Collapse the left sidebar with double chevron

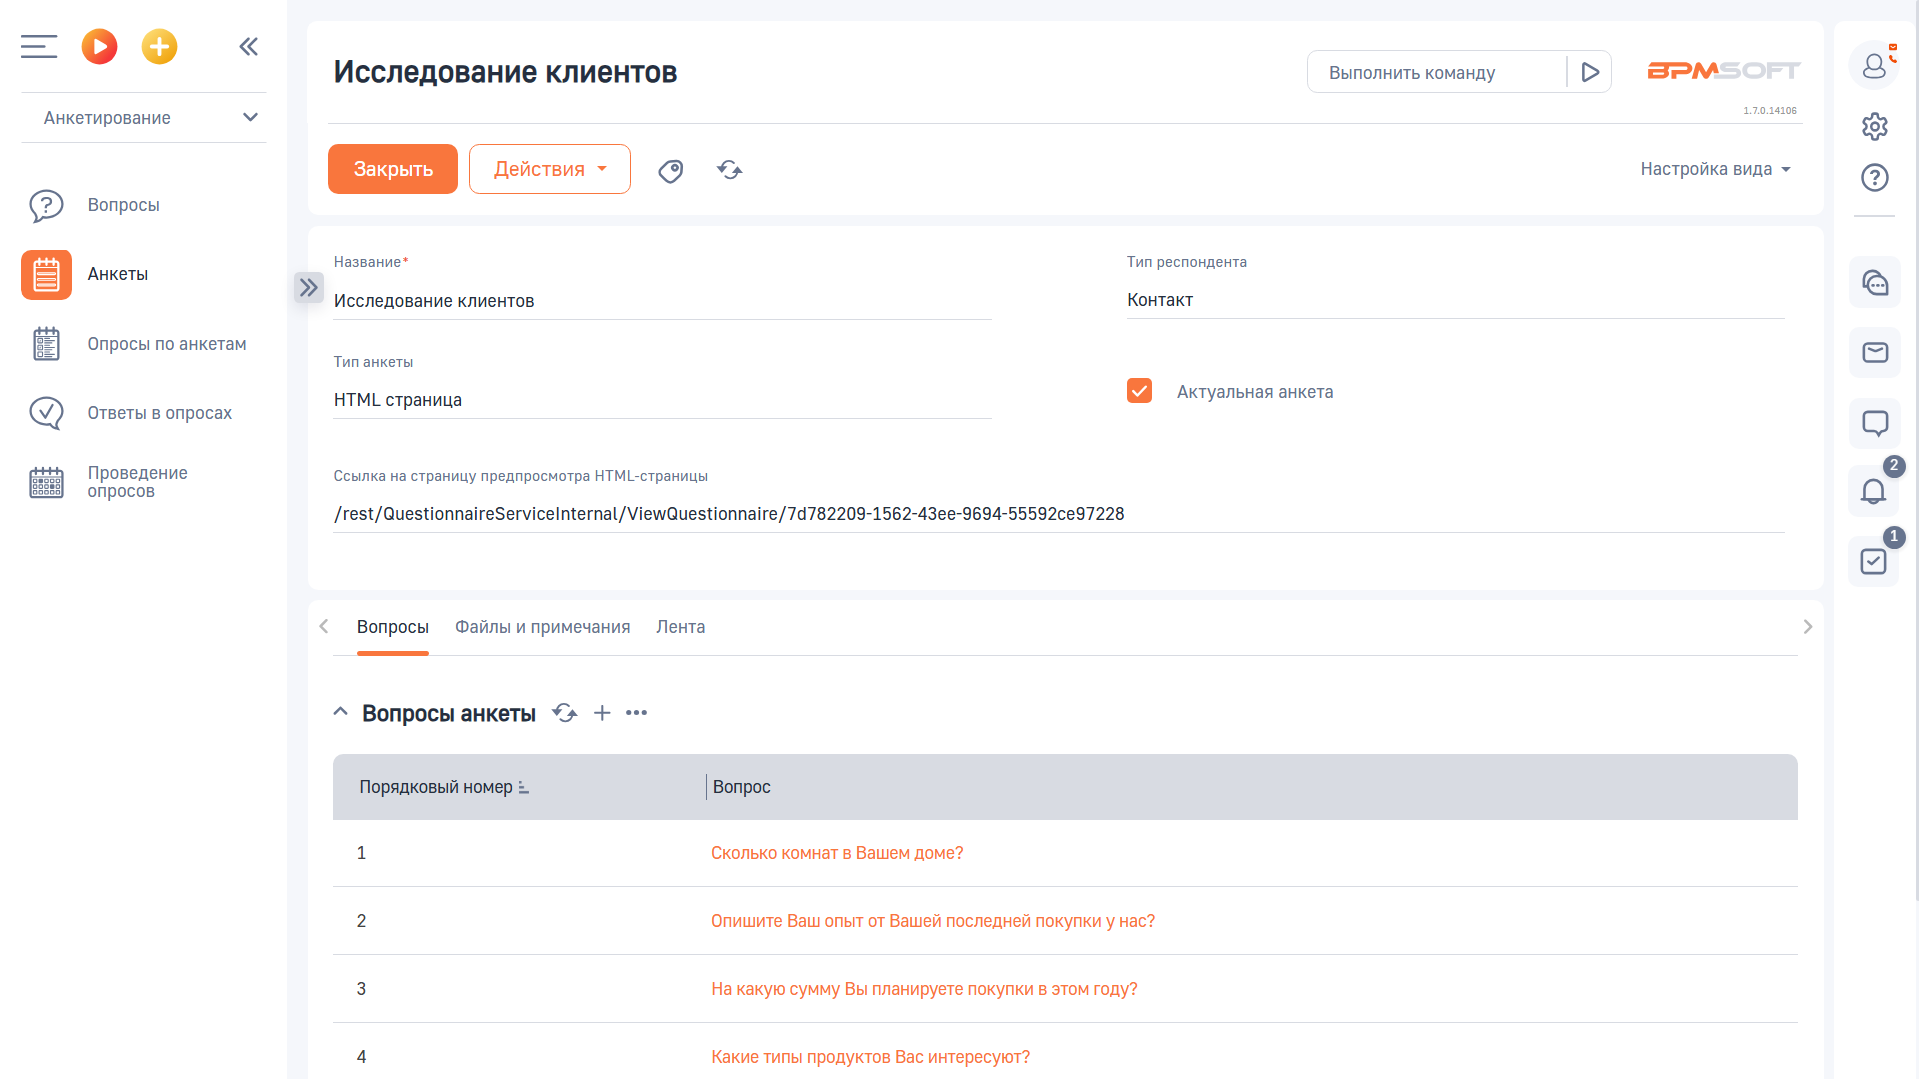point(249,46)
